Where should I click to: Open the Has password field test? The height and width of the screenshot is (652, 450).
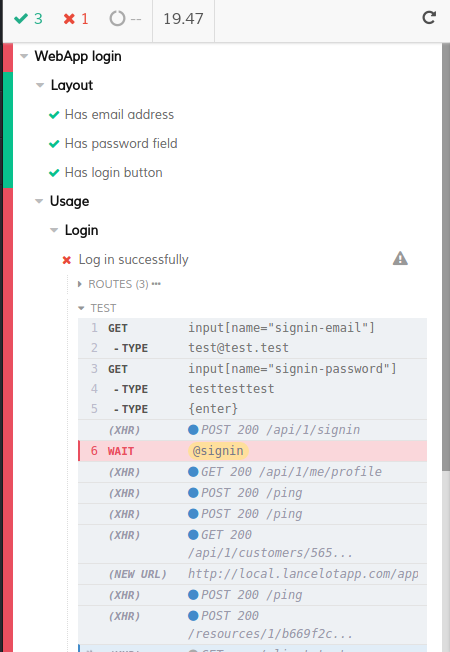pos(121,143)
